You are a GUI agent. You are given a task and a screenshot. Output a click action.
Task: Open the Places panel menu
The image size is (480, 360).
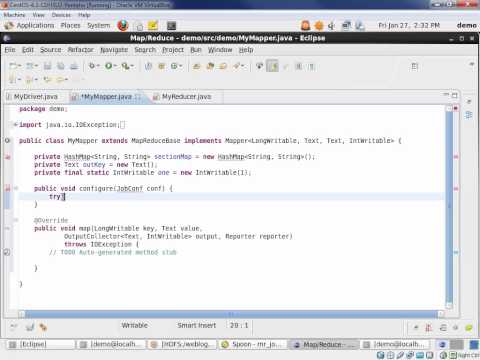[x=71, y=25]
